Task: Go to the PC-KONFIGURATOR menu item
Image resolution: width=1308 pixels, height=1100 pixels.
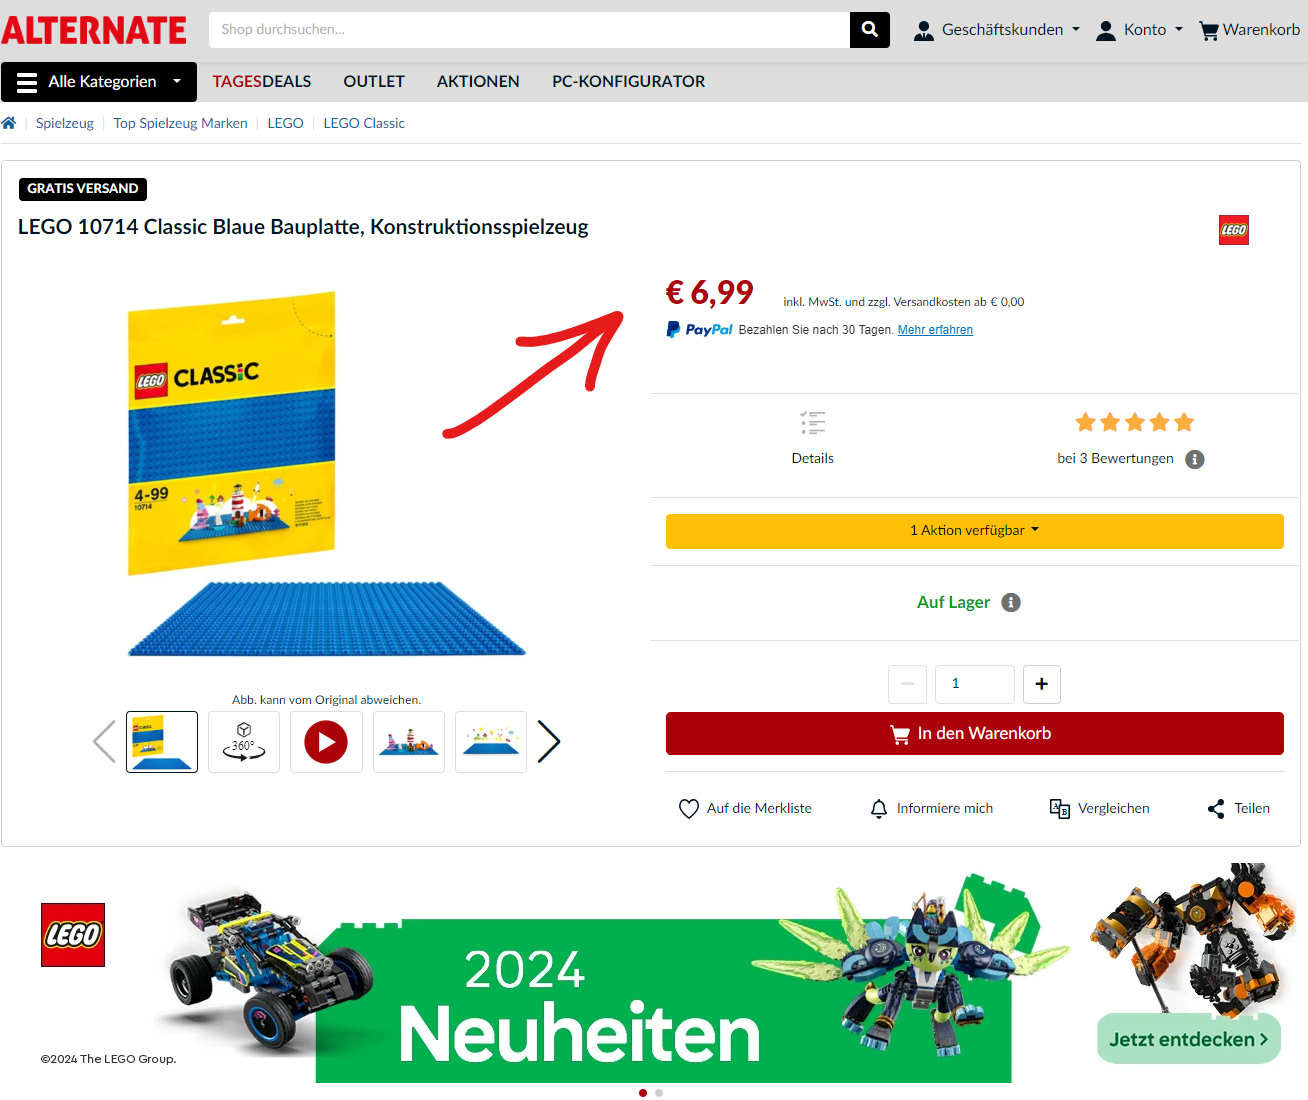Action: 629,82
